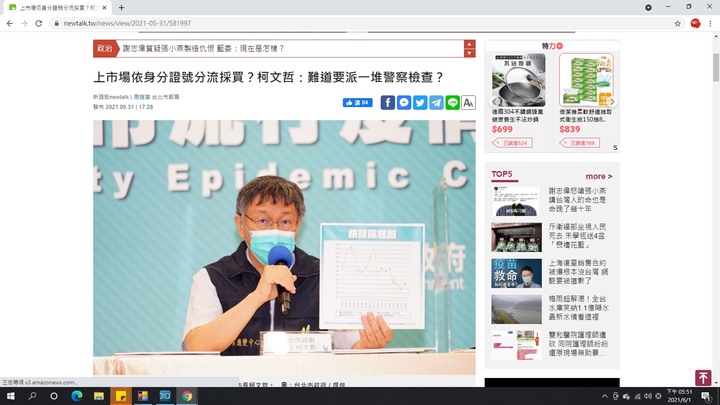Viewport: 720px width, 405px height.
Task: Share article via Telegram icon
Action: 436,102
